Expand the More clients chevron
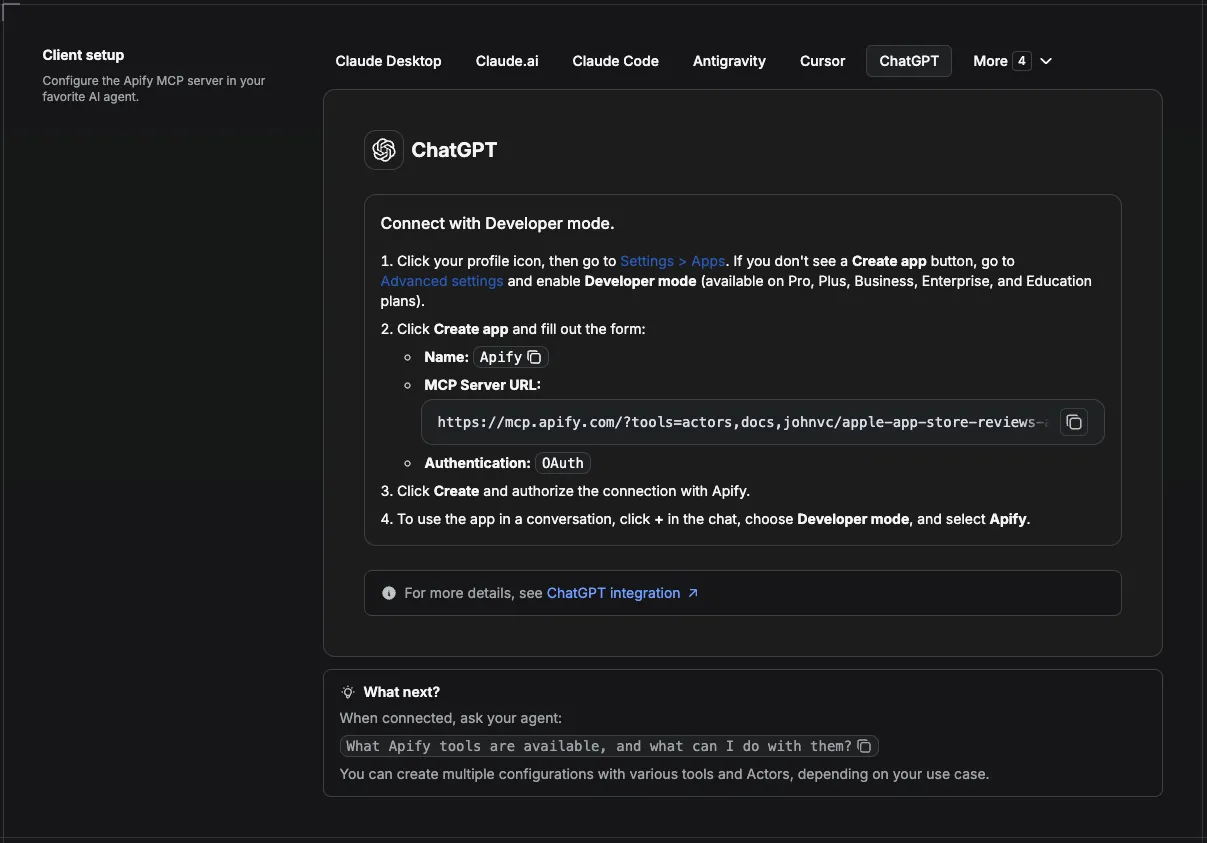The width and height of the screenshot is (1207, 843). pyautogui.click(x=1046, y=61)
